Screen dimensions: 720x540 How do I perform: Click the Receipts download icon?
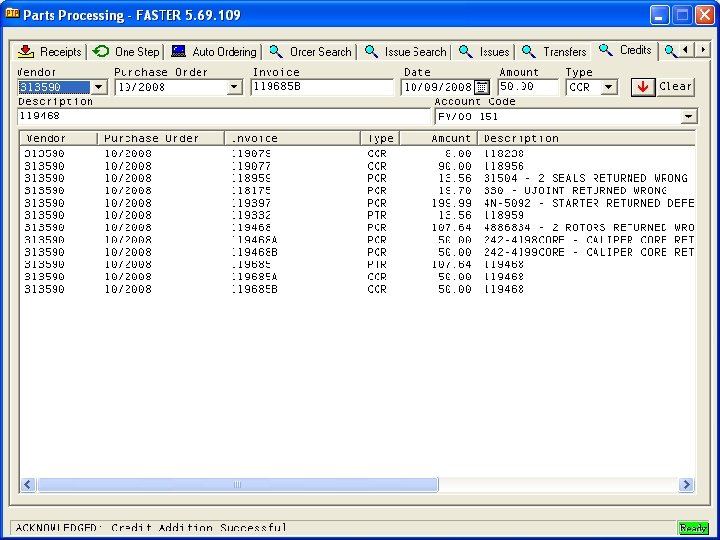point(26,51)
